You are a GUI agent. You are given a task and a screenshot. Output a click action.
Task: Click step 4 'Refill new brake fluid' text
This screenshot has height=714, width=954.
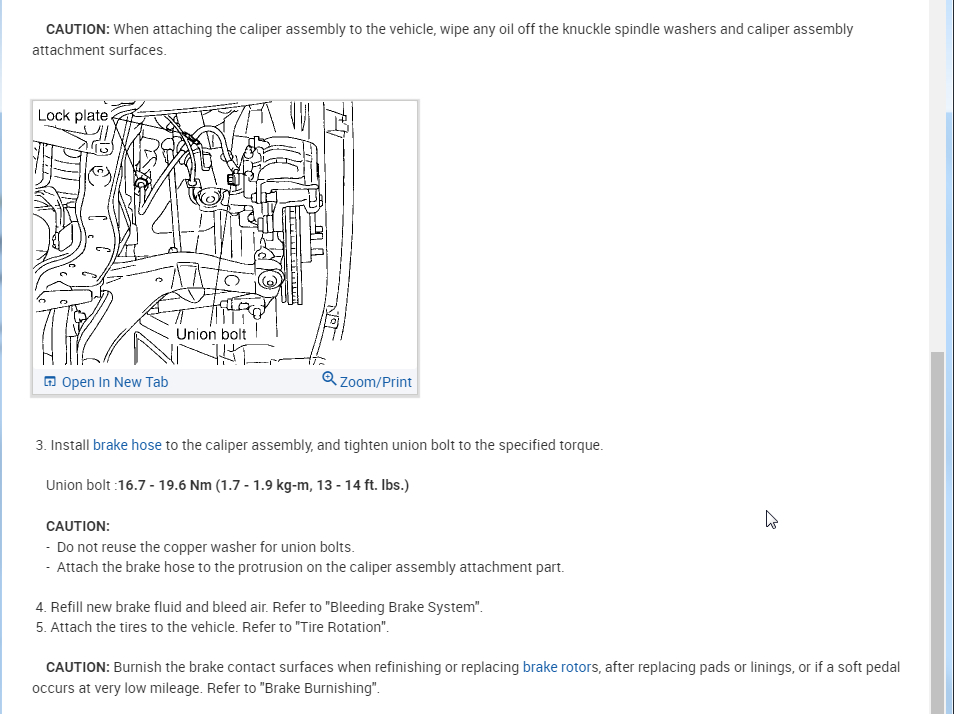(259, 607)
